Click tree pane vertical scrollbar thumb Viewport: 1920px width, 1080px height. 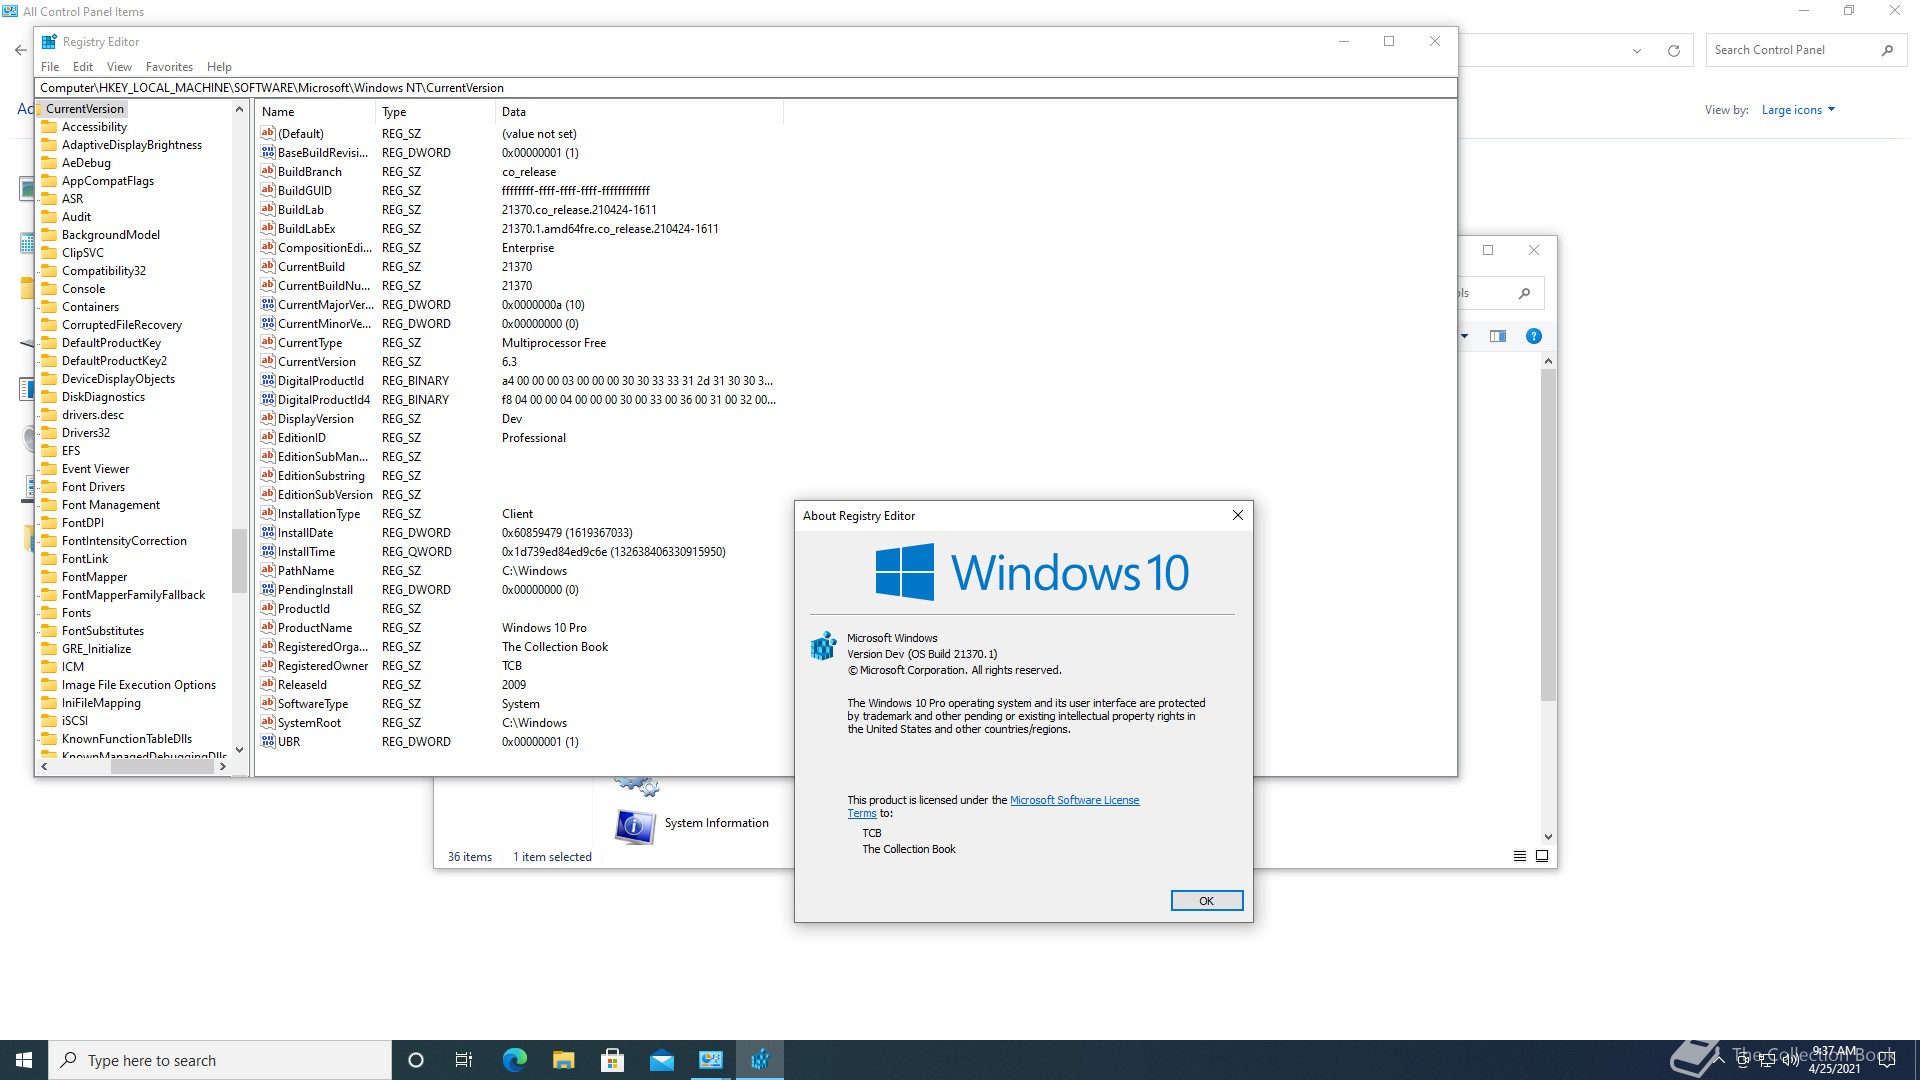(x=239, y=560)
